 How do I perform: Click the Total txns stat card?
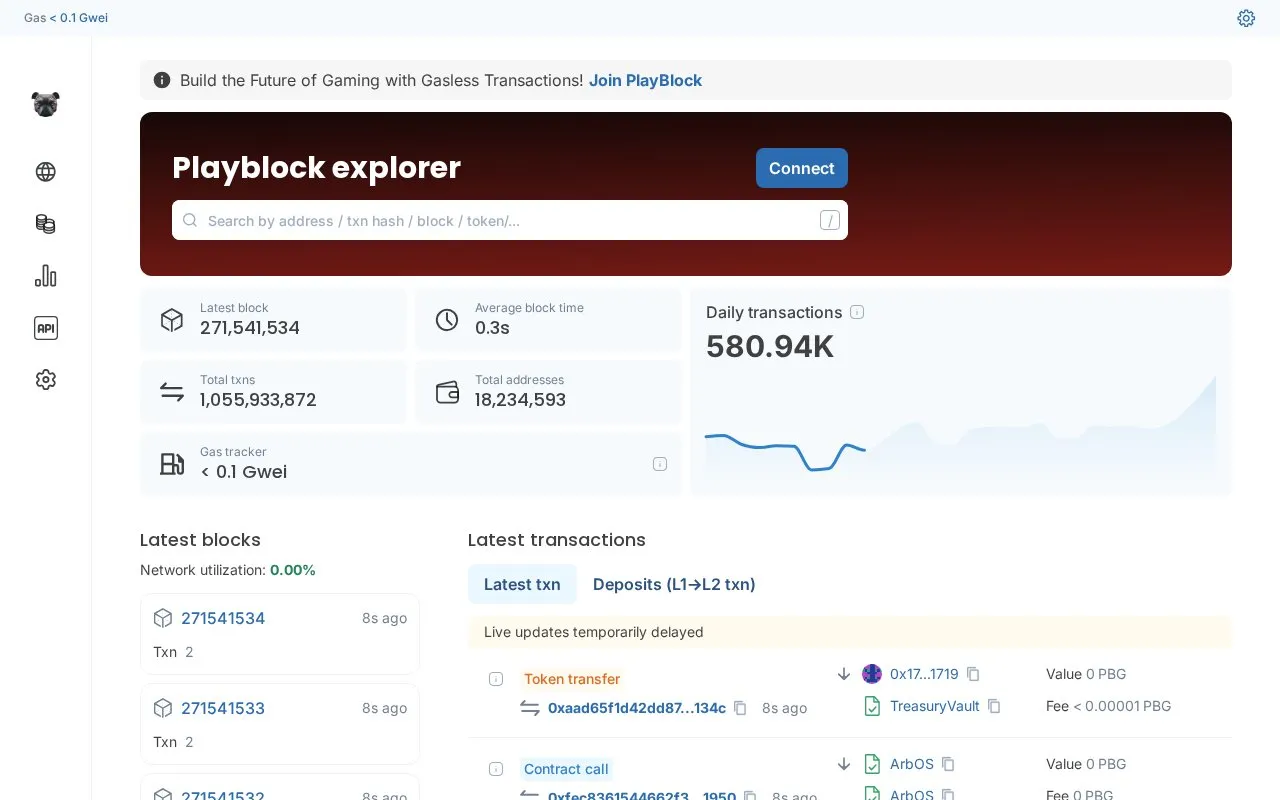273,392
